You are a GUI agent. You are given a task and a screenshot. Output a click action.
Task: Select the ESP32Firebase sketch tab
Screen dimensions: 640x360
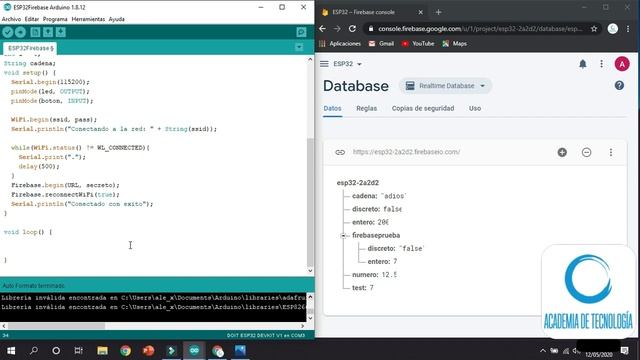[x=29, y=48]
